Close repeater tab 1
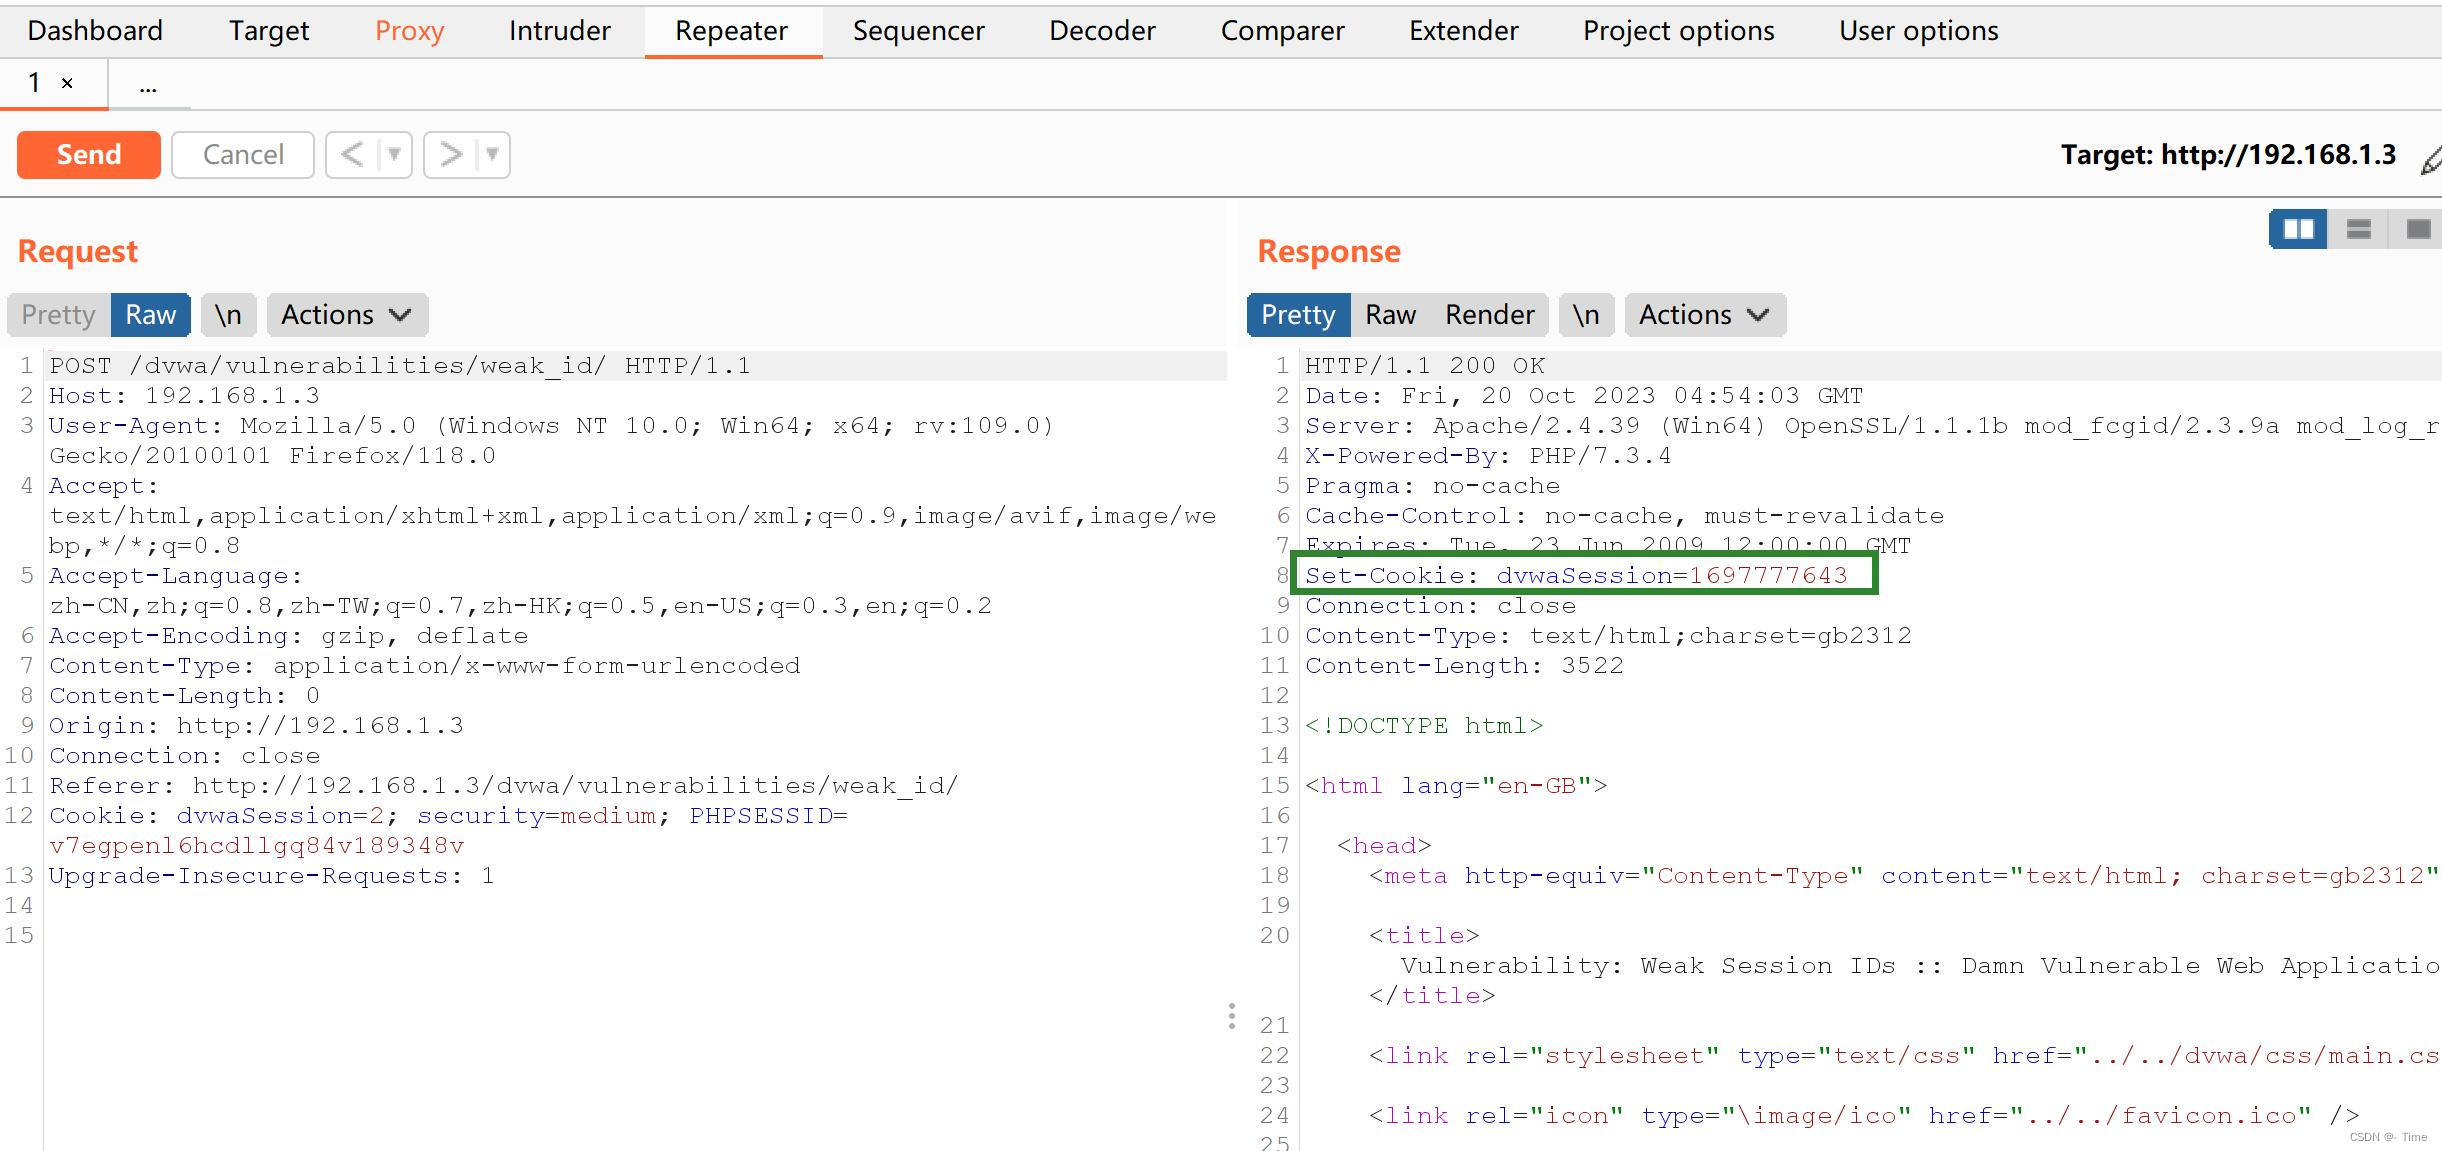 click(x=67, y=84)
